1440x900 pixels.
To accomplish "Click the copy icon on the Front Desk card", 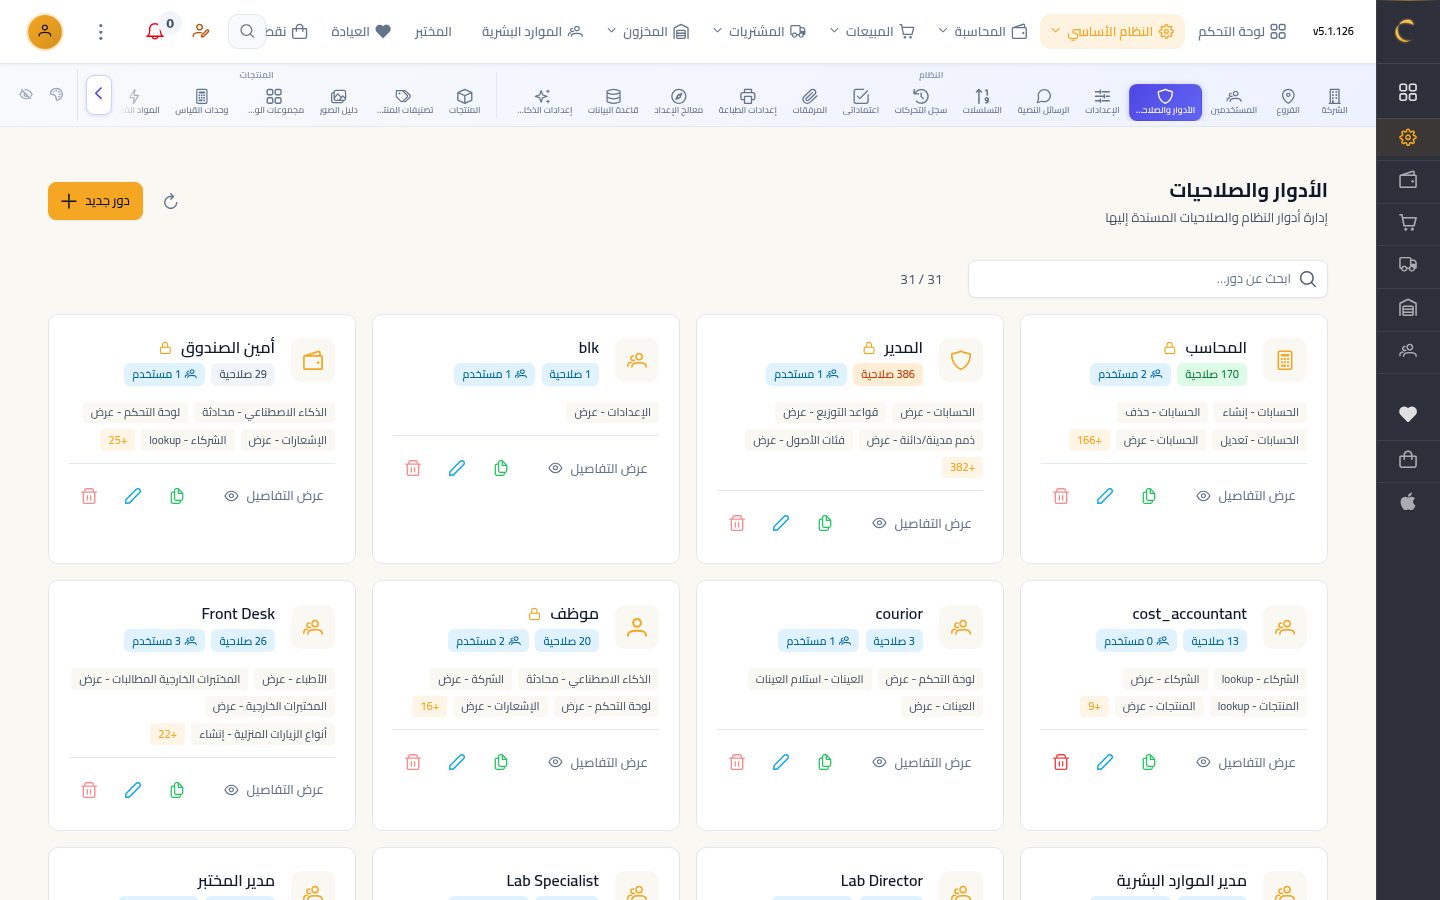I will 177,790.
